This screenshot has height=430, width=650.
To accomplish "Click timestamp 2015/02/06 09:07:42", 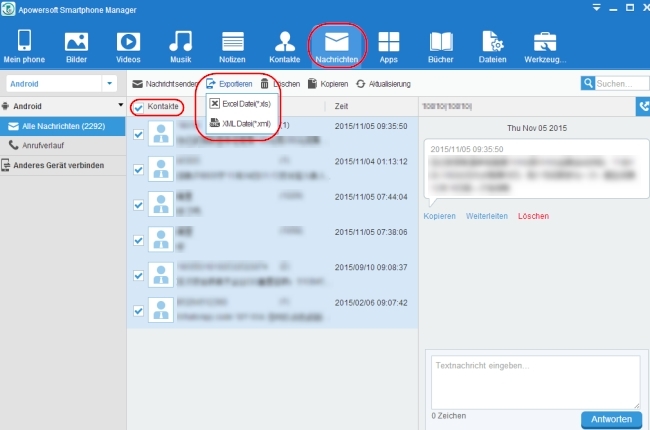I will coord(371,303).
